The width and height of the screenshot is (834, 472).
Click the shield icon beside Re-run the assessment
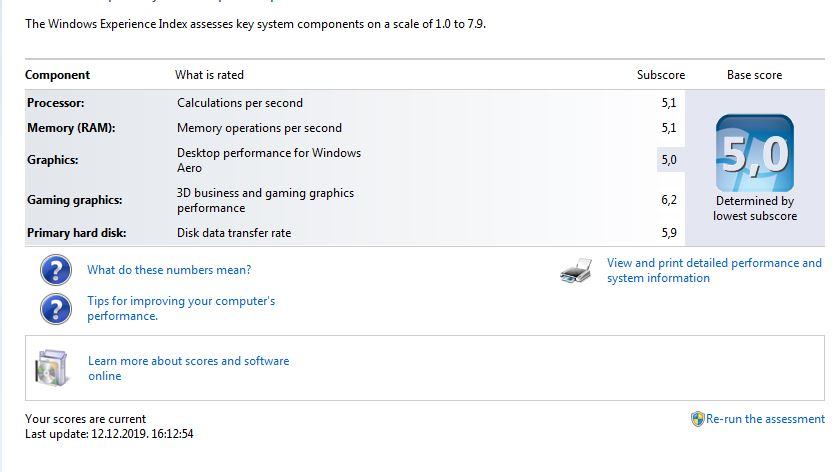697,419
